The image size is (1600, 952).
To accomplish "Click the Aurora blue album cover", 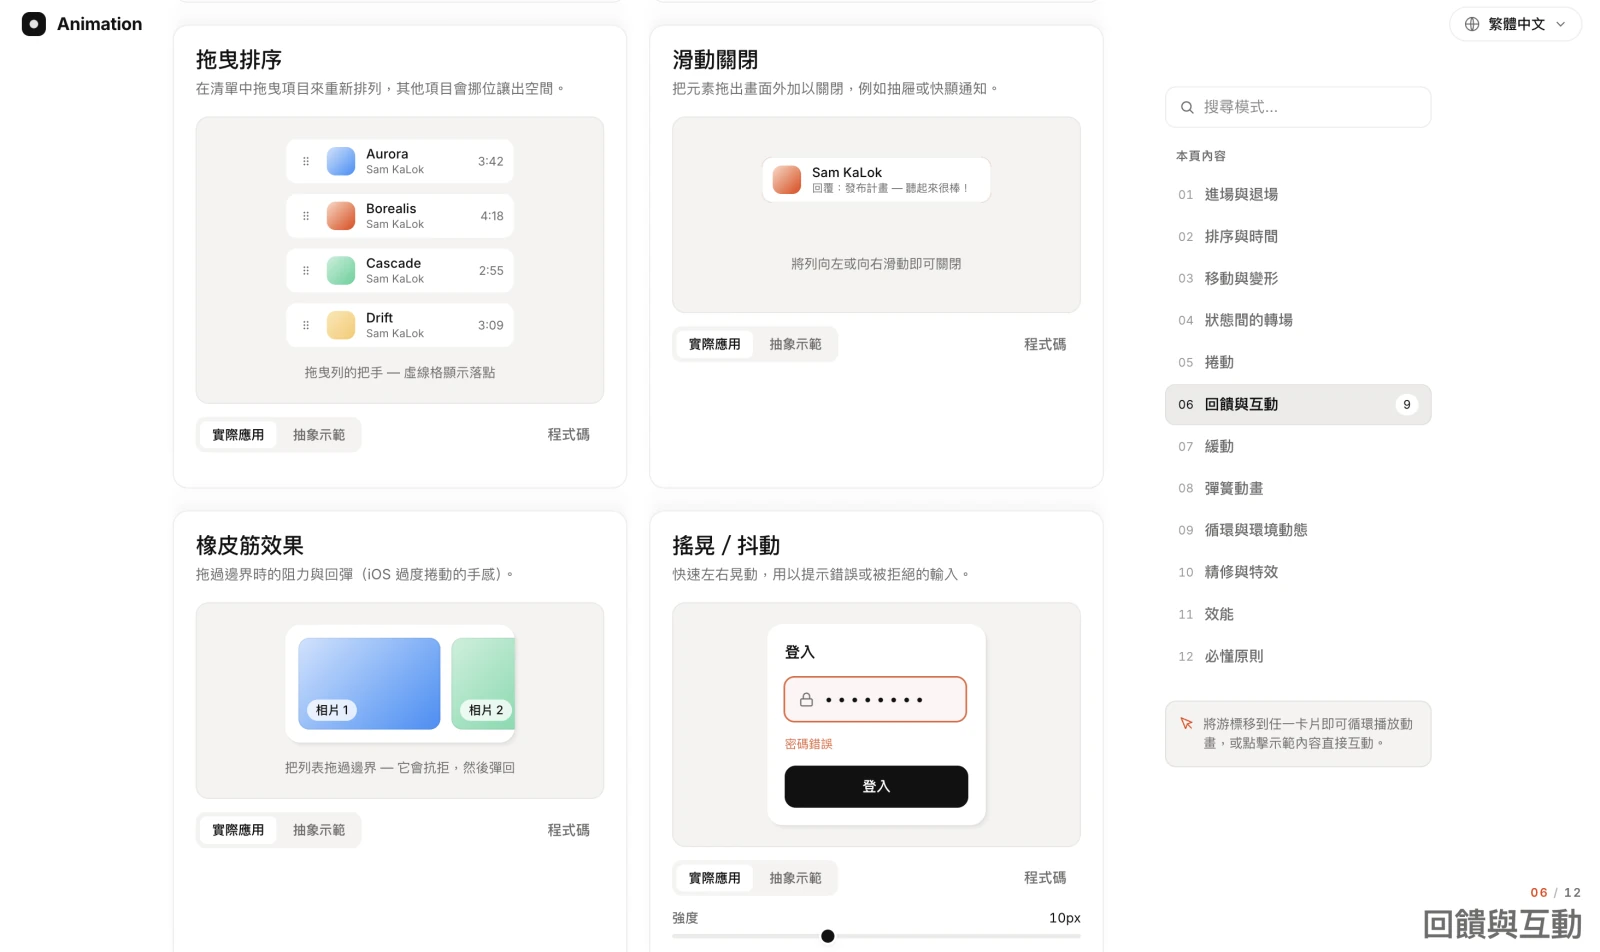I will coord(341,161).
